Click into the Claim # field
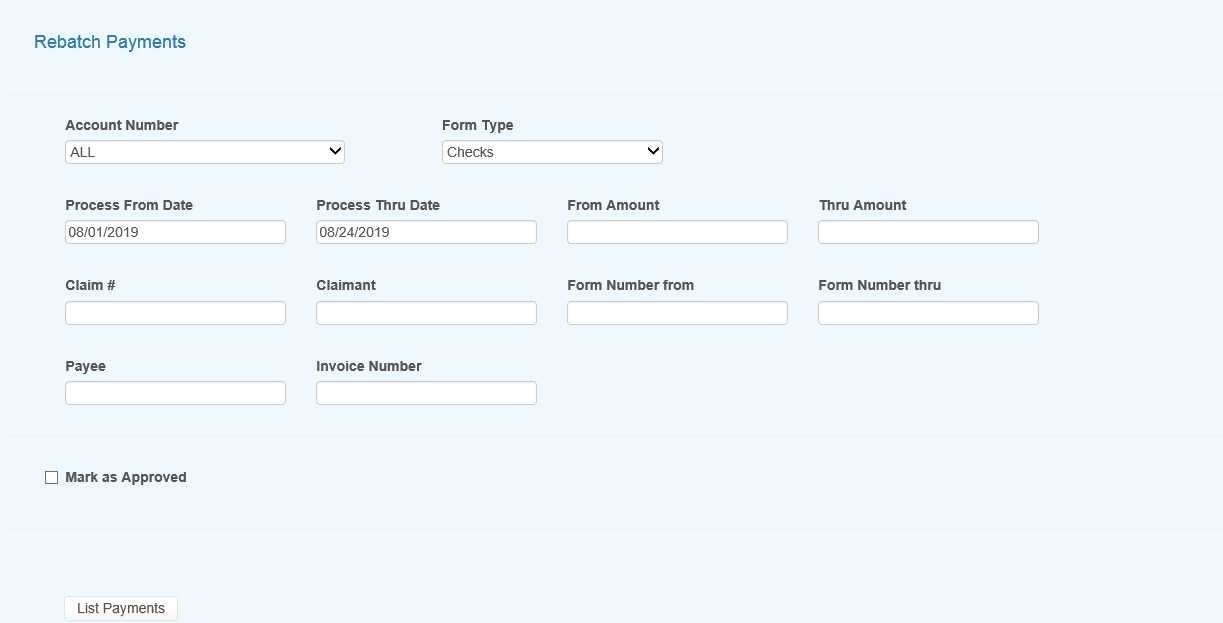This screenshot has height=623, width=1223. (x=175, y=313)
